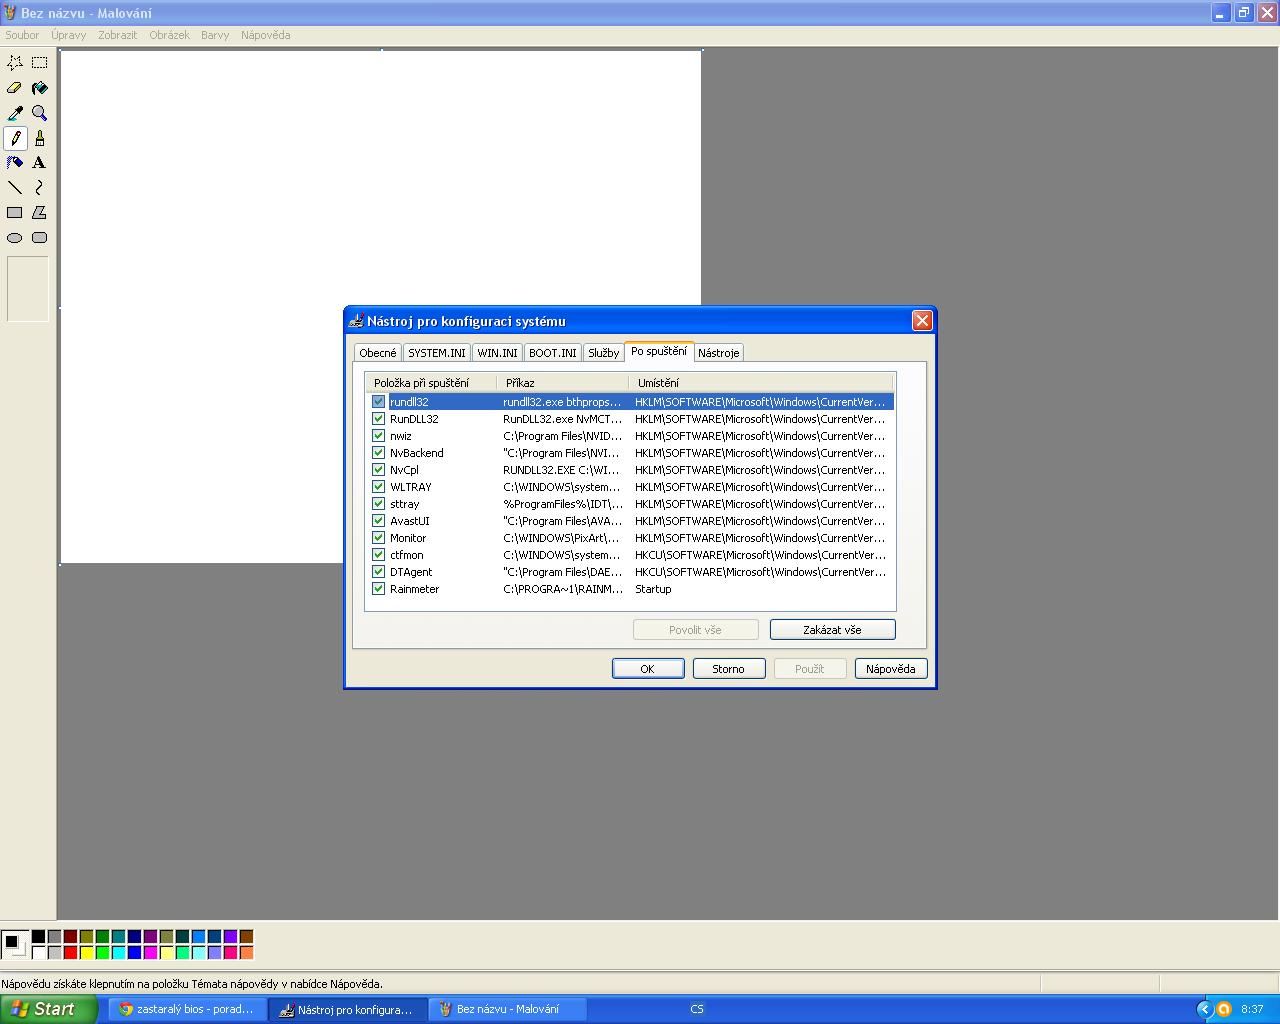The height and width of the screenshot is (1024, 1280).
Task: Select the black palette color
Action: click(39, 937)
